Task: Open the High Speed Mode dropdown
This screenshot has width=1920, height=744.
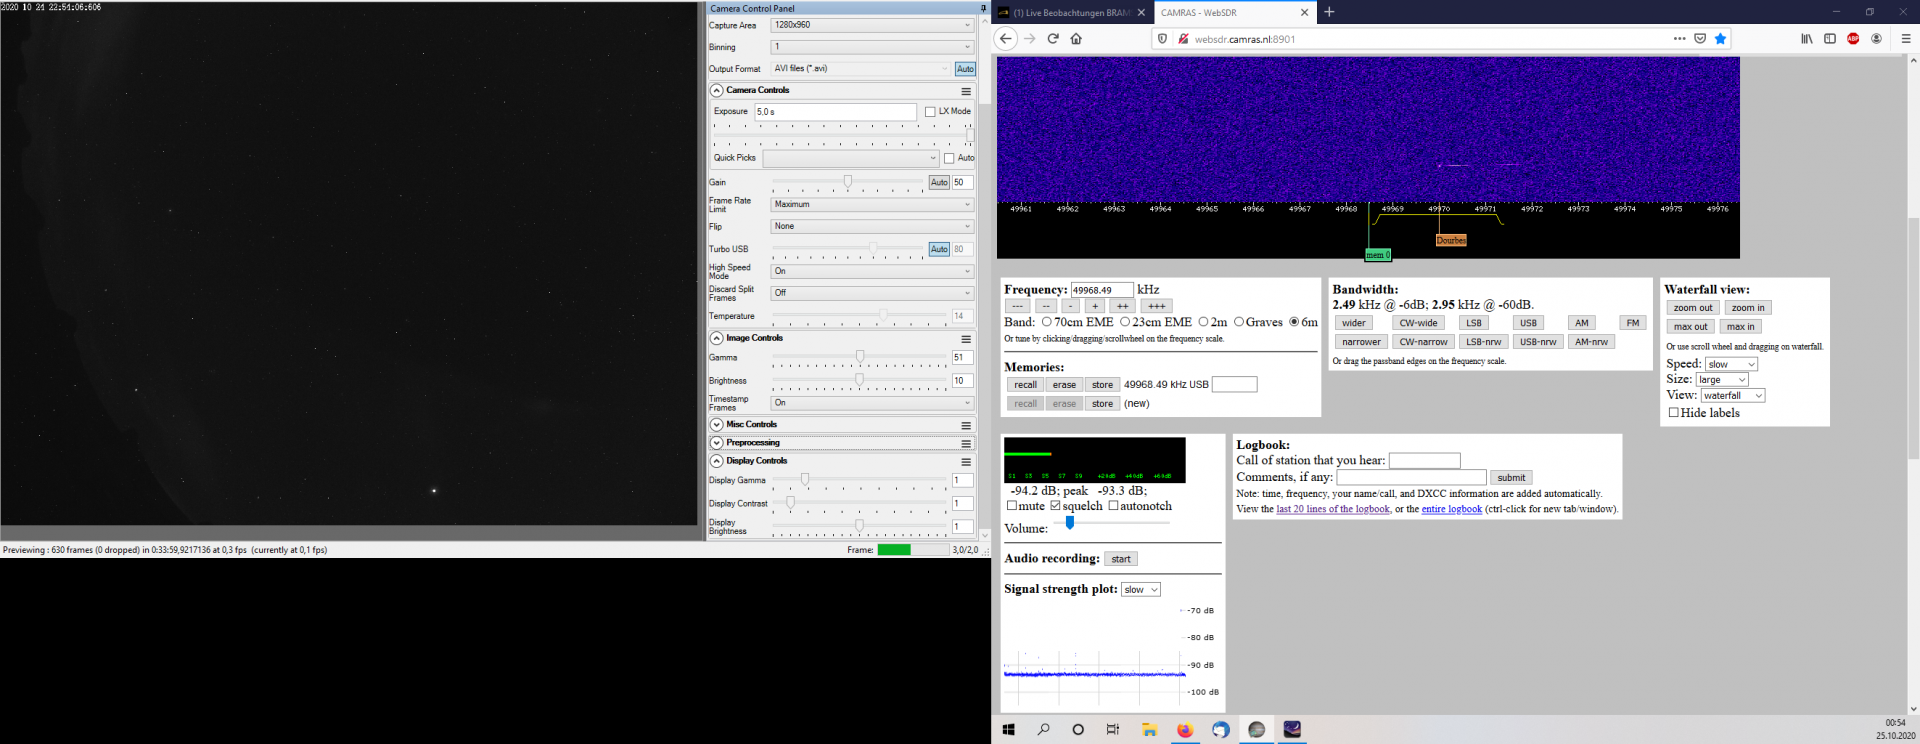Action: pyautogui.click(x=872, y=271)
